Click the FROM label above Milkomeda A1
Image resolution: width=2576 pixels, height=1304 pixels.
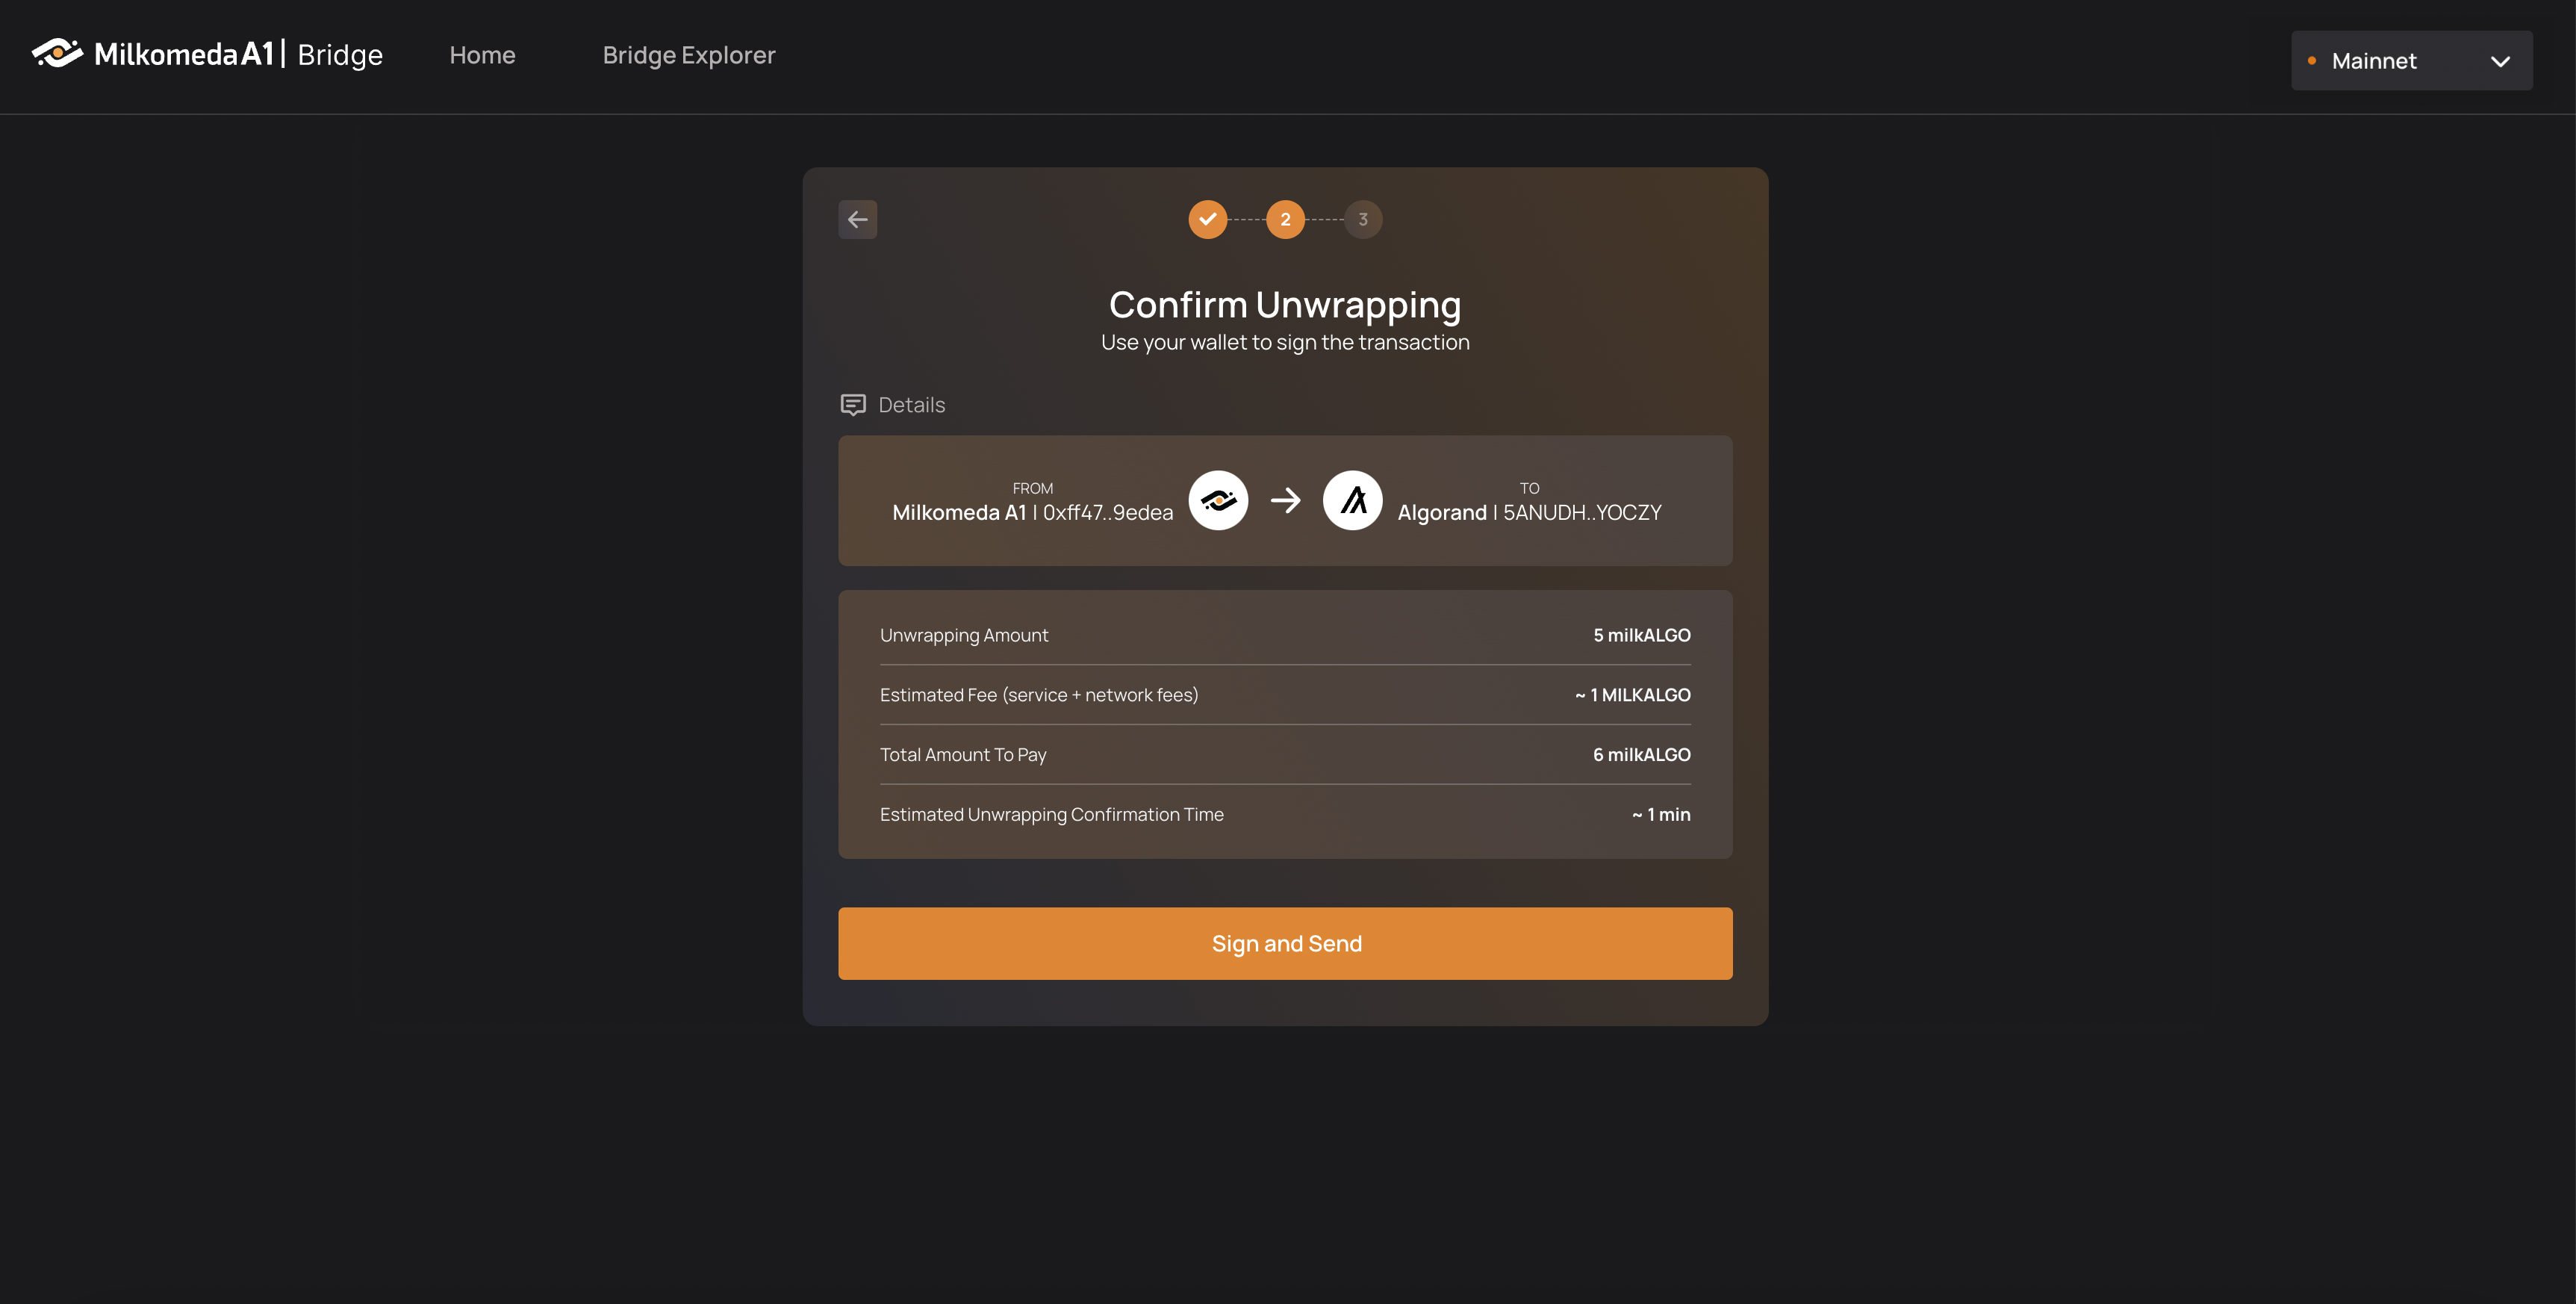(1032, 488)
